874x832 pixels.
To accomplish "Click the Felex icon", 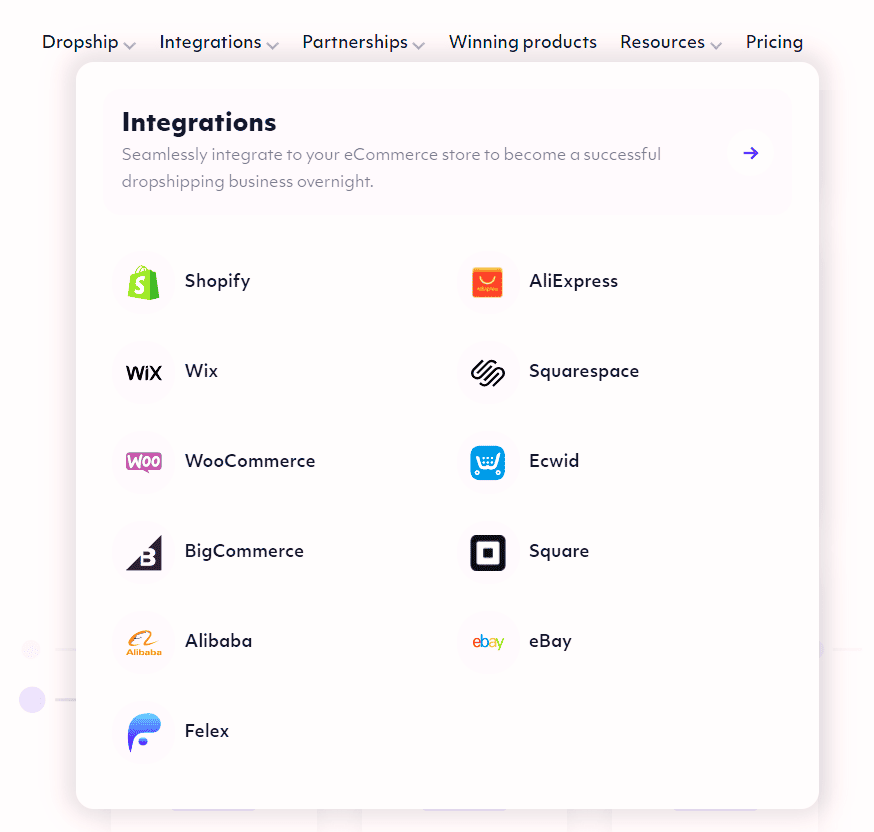I will coord(144,731).
